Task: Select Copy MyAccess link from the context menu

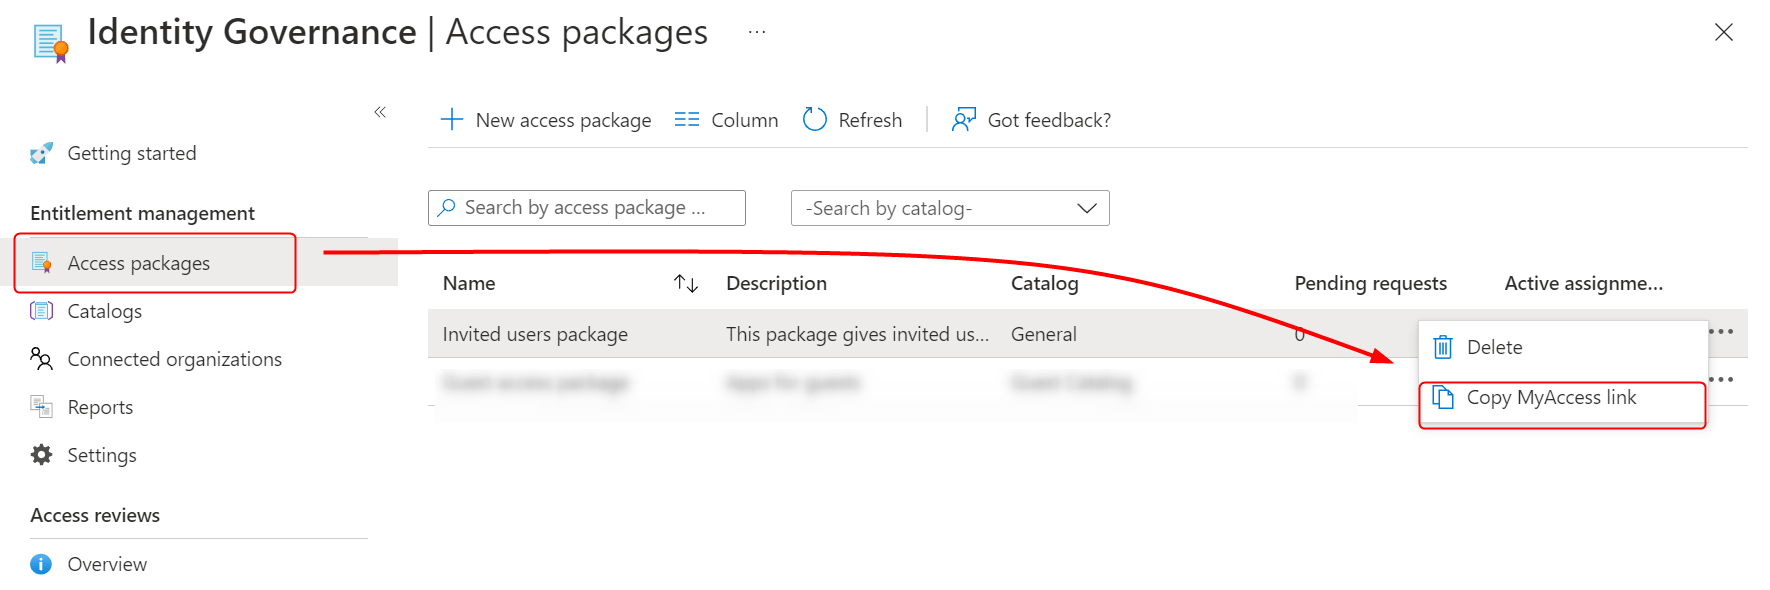Action: [x=1552, y=397]
